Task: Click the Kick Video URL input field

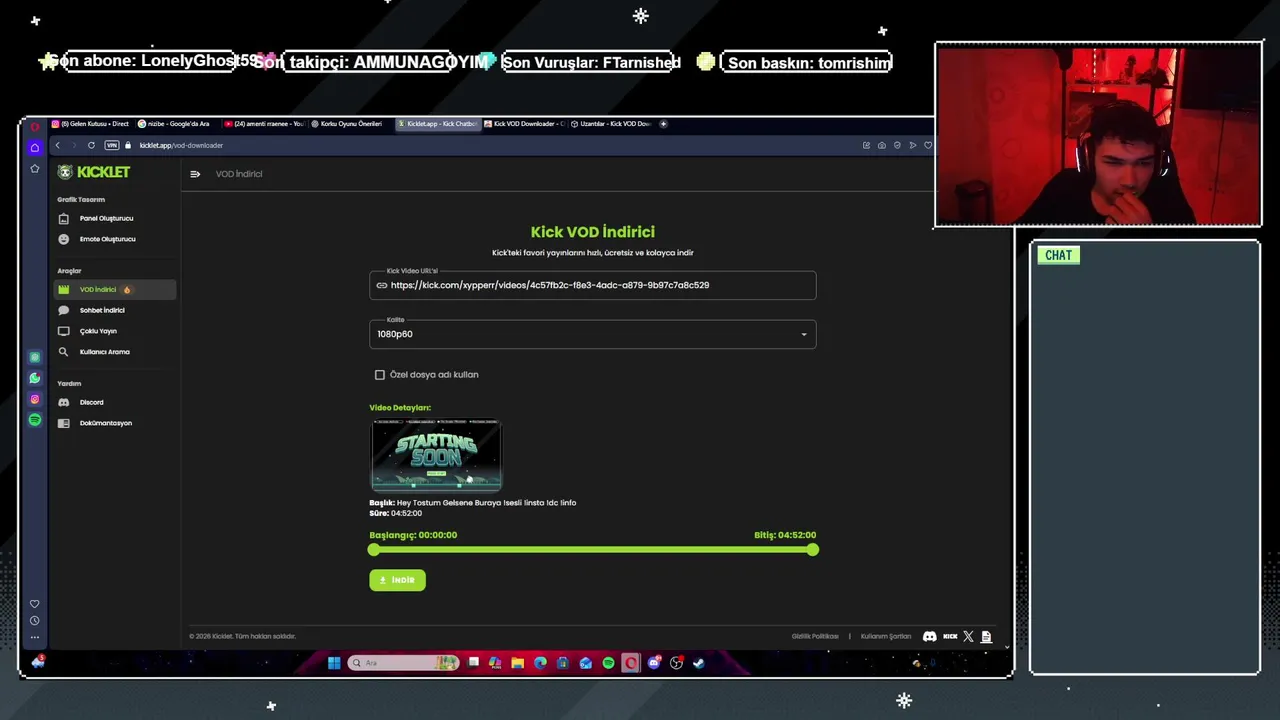Action: pyautogui.click(x=592, y=285)
